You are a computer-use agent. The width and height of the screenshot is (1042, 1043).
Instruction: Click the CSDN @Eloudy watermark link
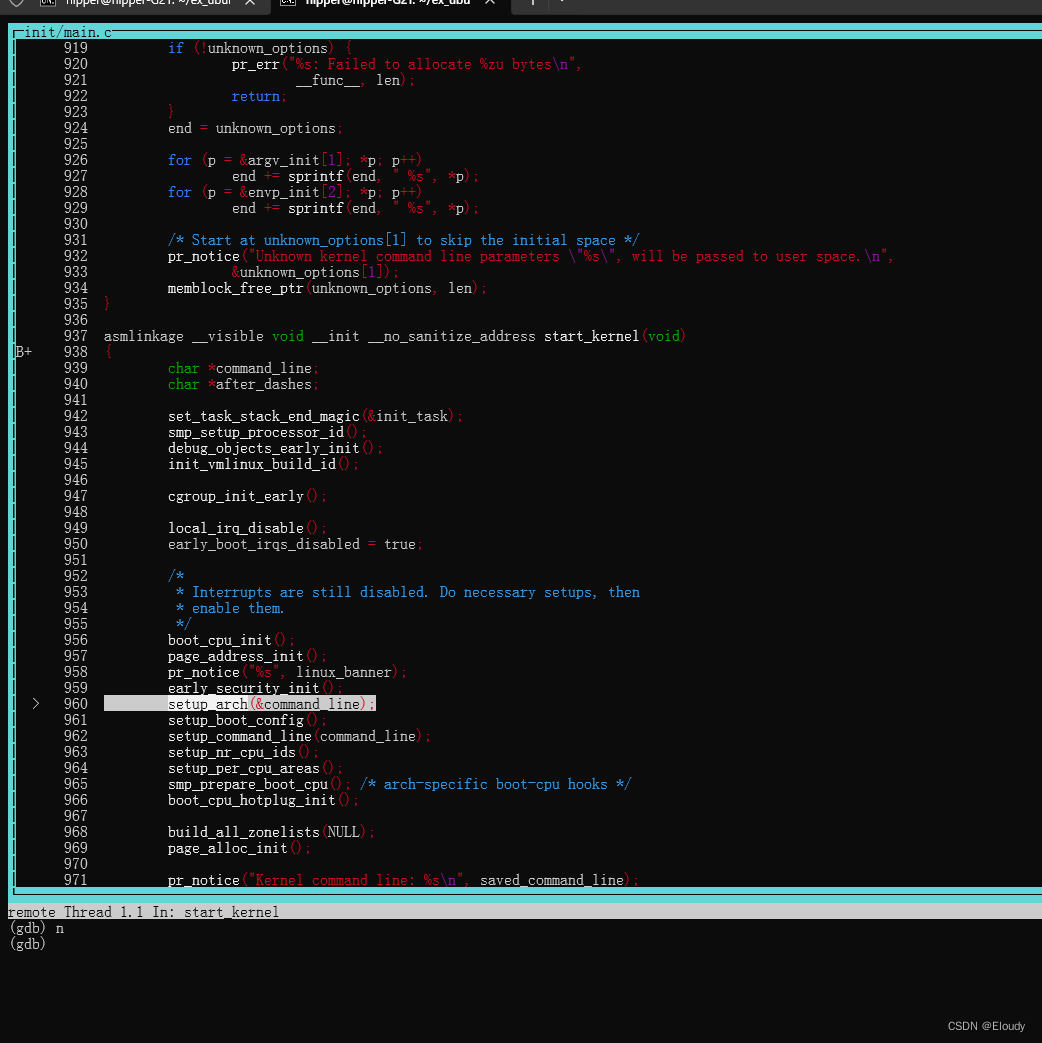point(985,1025)
